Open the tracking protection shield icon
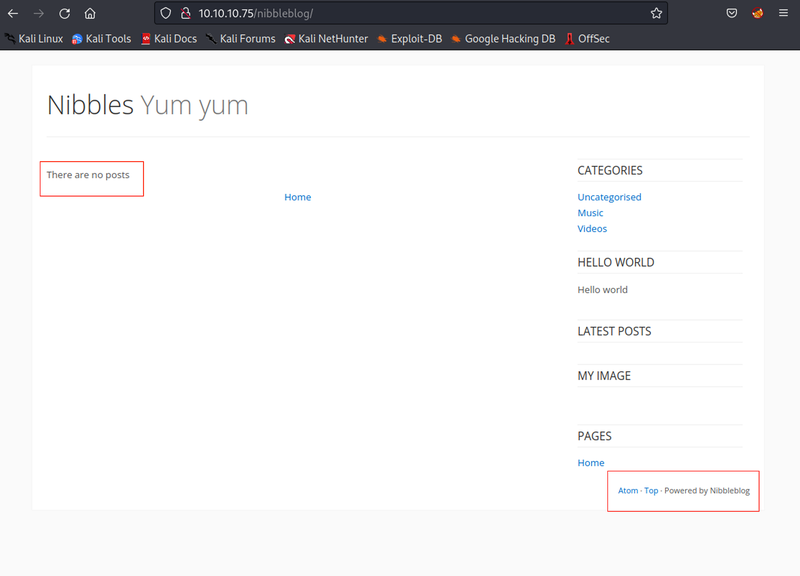 click(x=166, y=14)
